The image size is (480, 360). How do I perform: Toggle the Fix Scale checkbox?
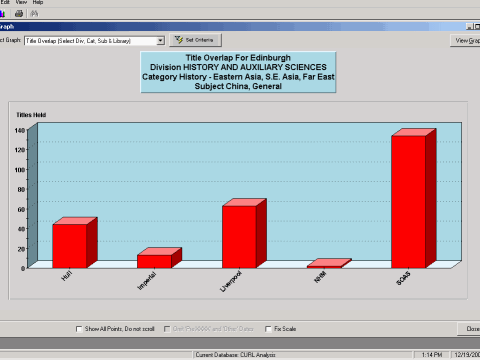(x=268, y=329)
